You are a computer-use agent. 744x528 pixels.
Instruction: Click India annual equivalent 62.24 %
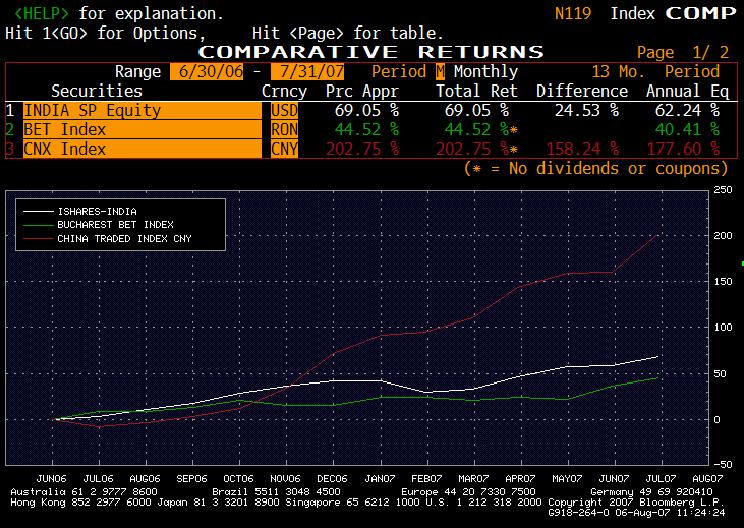pos(688,111)
